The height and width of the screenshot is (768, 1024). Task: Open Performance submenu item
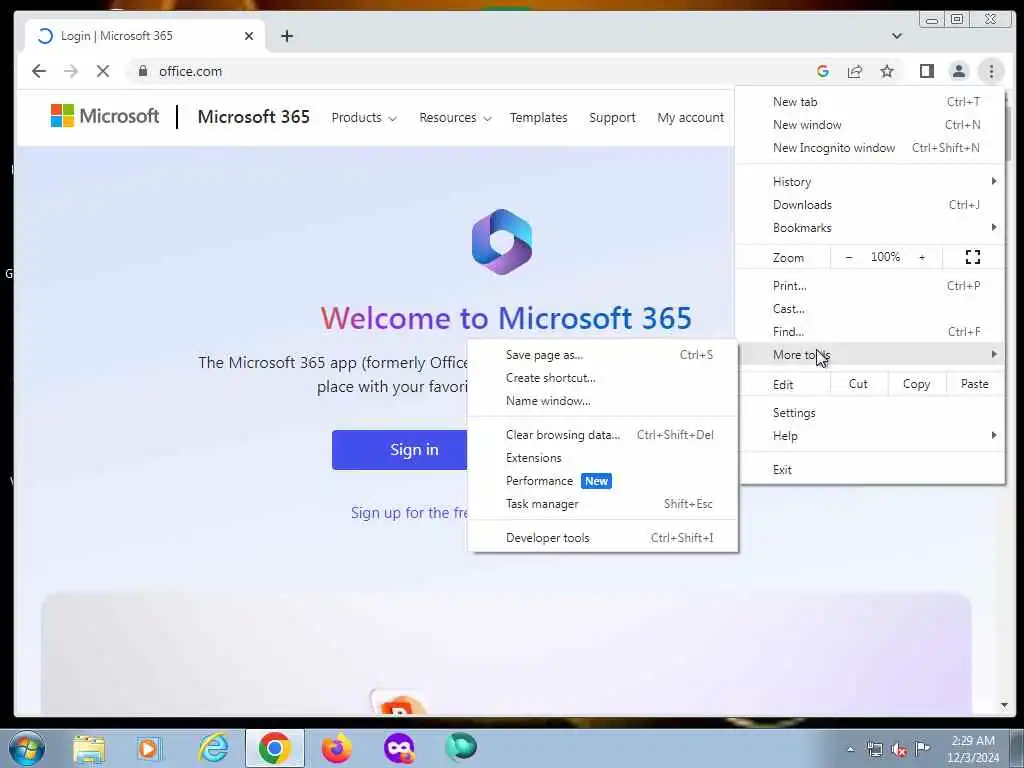[x=603, y=481]
